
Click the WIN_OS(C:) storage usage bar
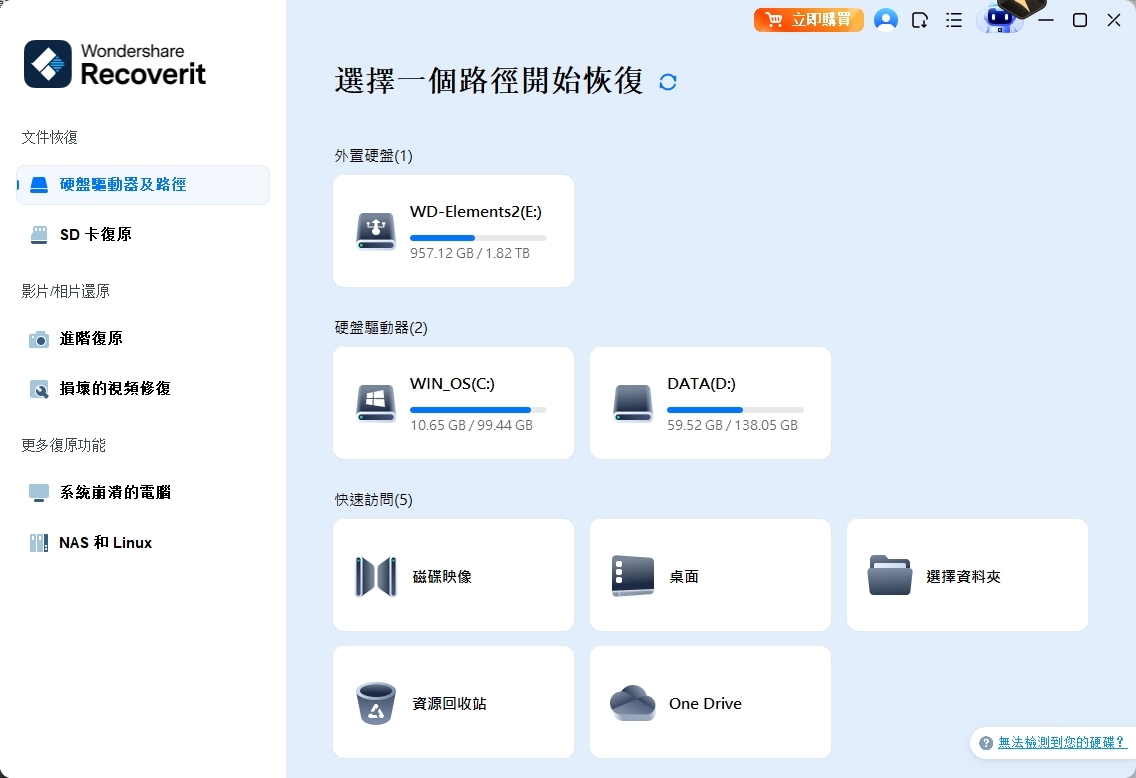click(478, 410)
